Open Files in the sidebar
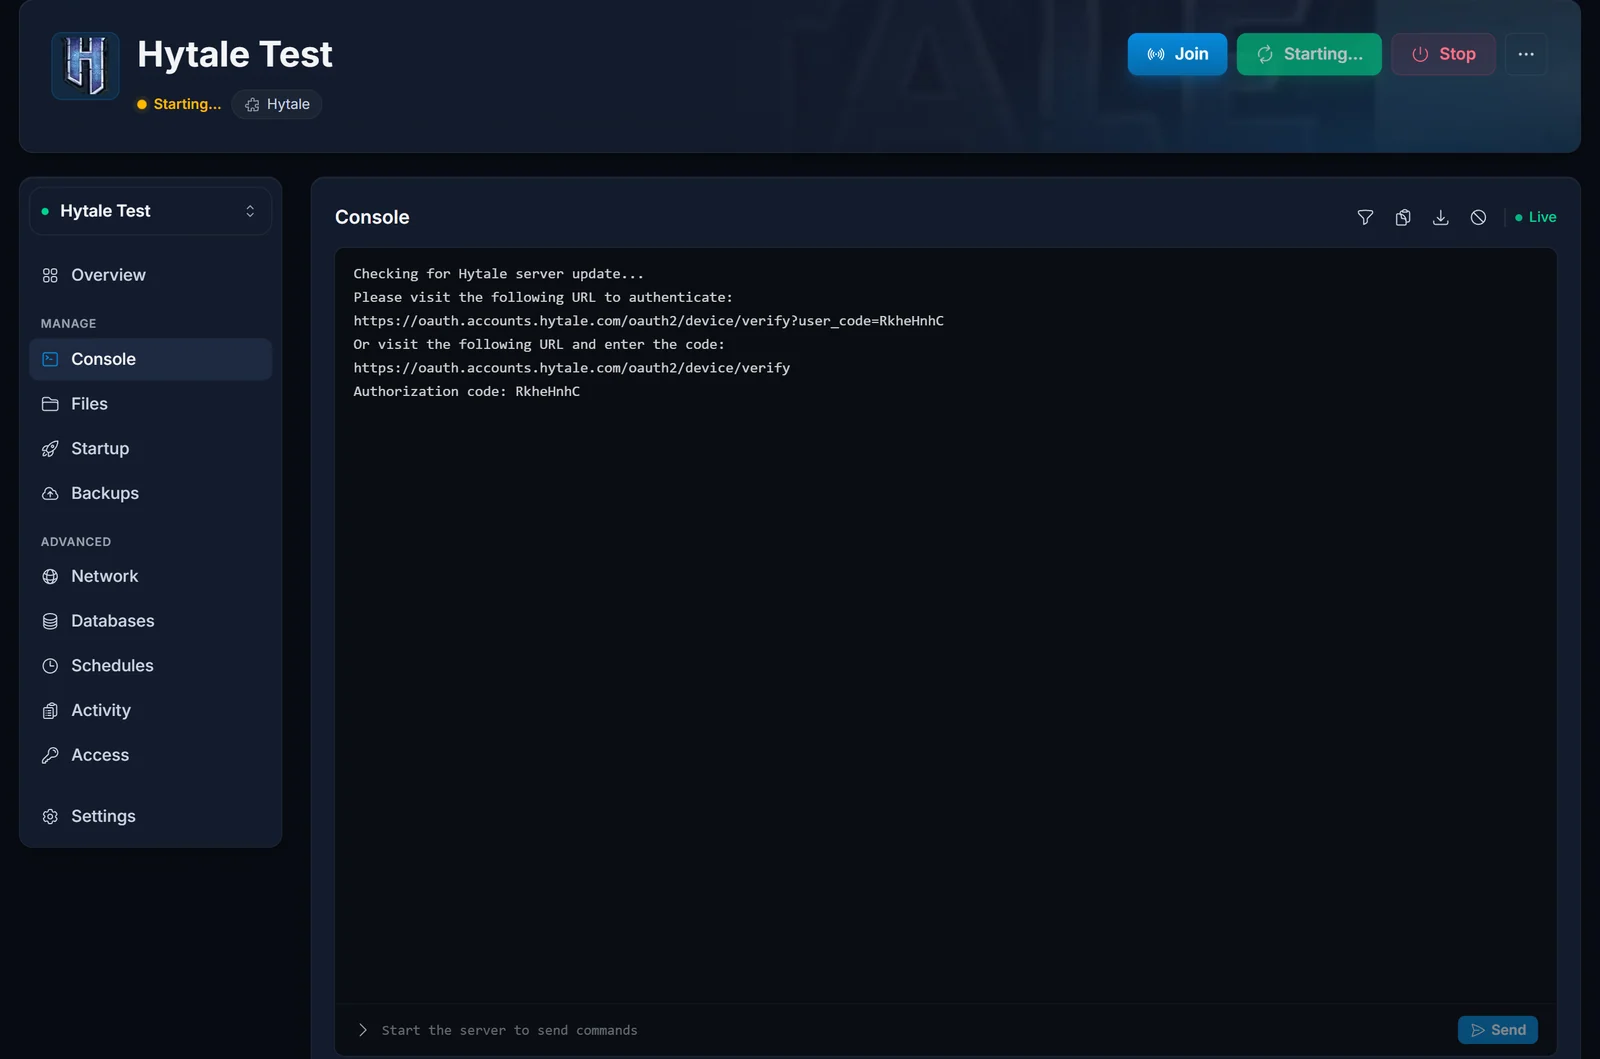The height and width of the screenshot is (1059, 1600). tap(151, 404)
